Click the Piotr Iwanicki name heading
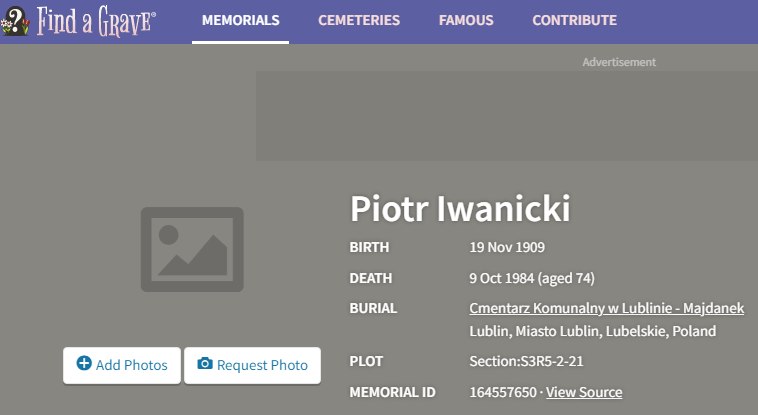The height and width of the screenshot is (415, 758). [460, 210]
